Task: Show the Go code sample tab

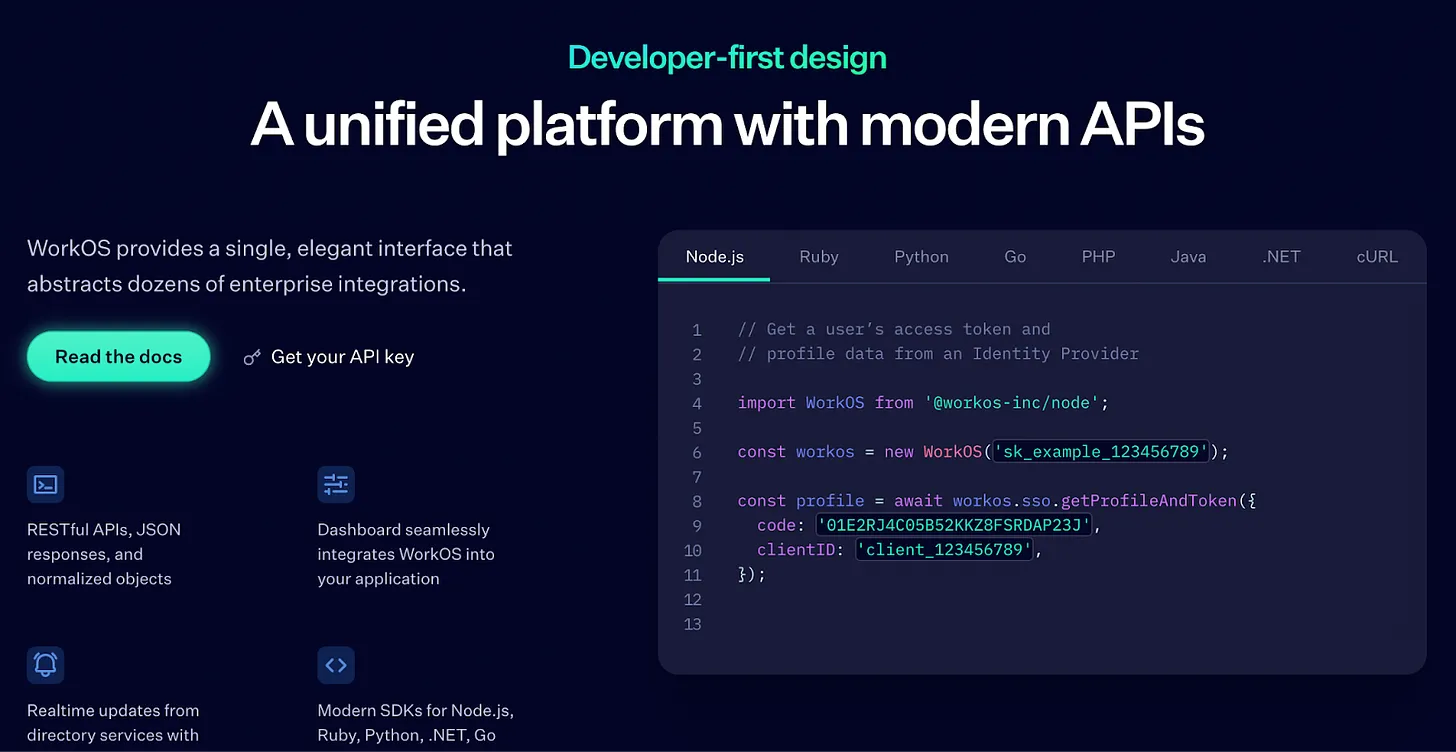Action: (1015, 257)
